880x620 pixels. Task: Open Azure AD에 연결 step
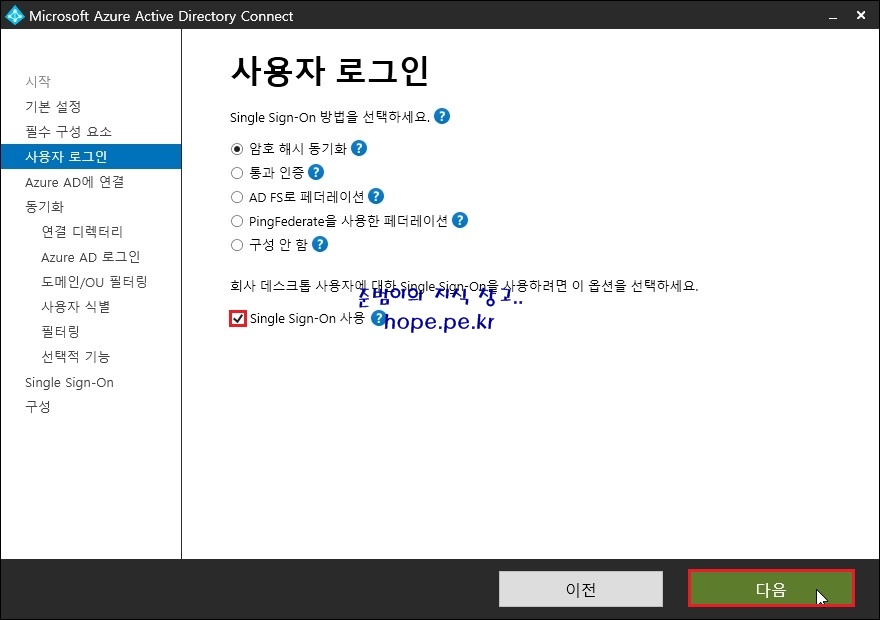pyautogui.click(x=75, y=182)
